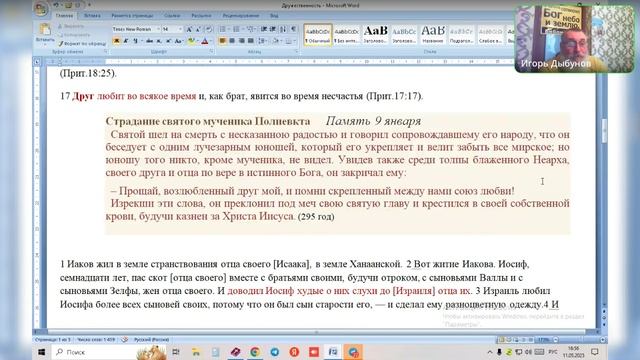This screenshot has width=640, height=360.
Task: Expand the Font group dialog launcher
Action: (211, 52)
